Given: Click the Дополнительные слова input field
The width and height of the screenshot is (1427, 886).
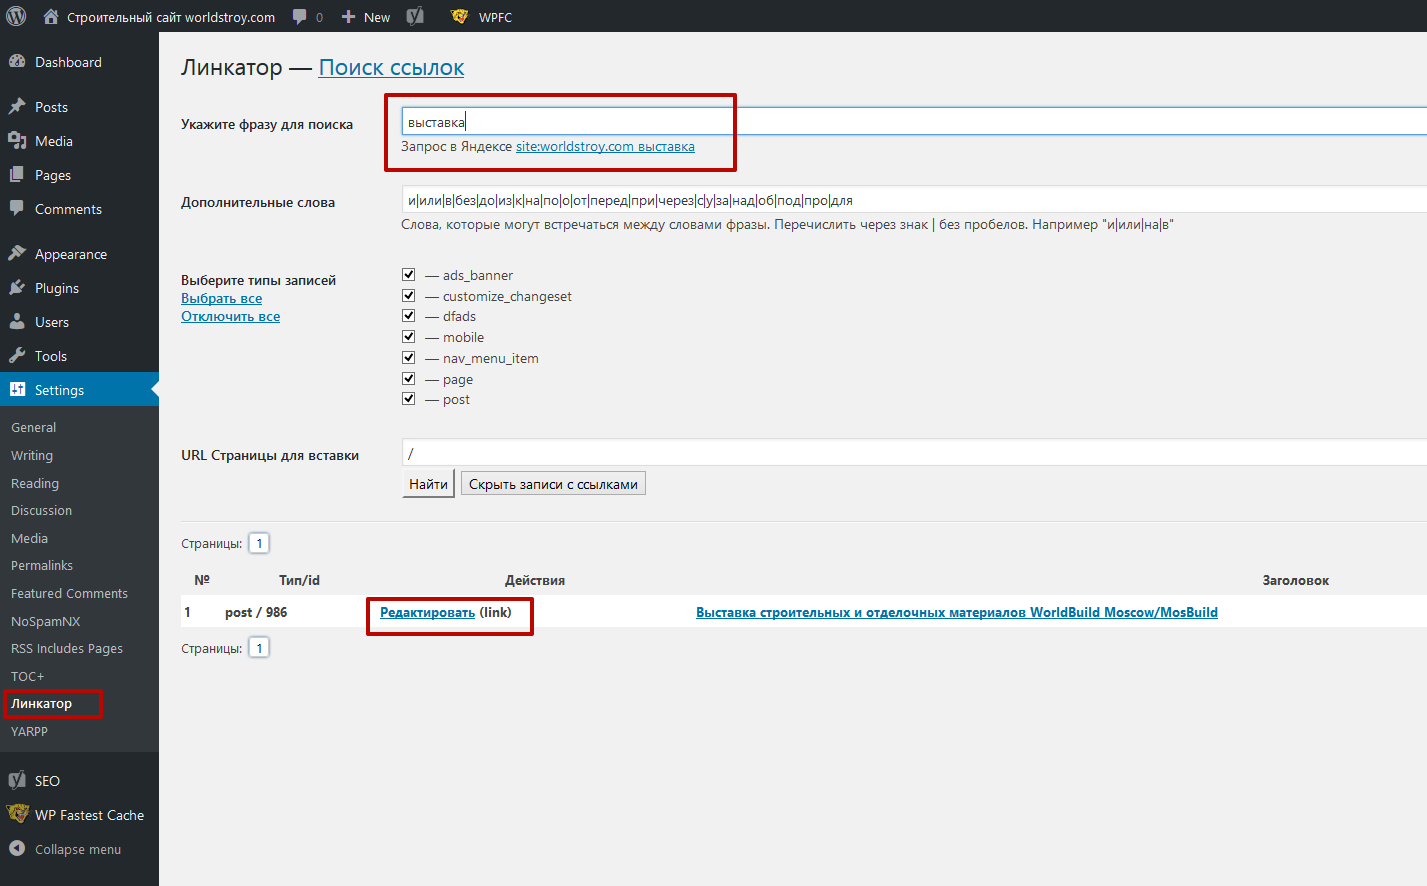Looking at the screenshot, I should [914, 200].
